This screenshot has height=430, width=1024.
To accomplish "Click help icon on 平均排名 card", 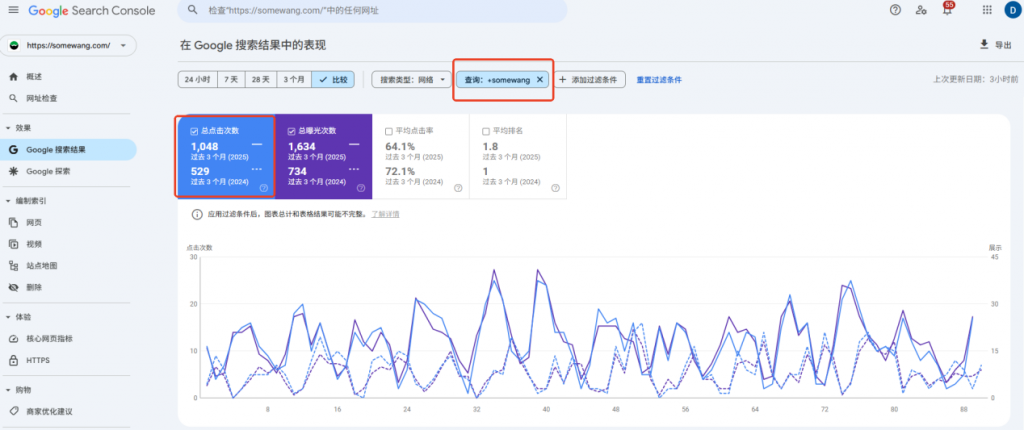I will [555, 188].
